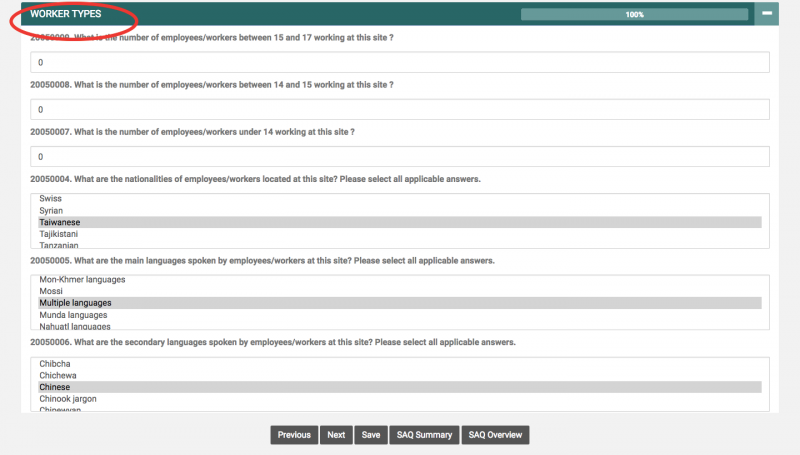Click the 100% progress bar
The height and width of the screenshot is (455, 800).
(634, 15)
